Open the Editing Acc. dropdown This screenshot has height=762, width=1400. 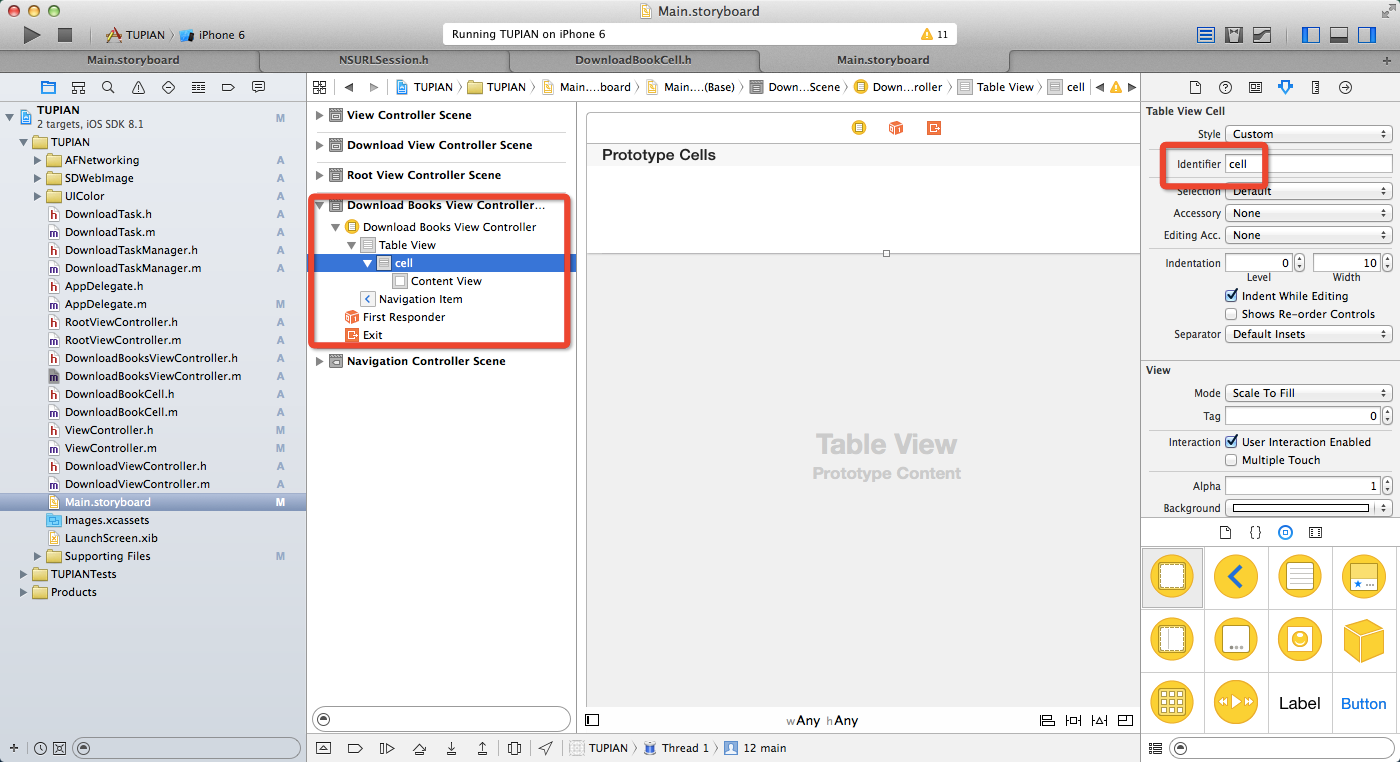pyautogui.click(x=1309, y=235)
